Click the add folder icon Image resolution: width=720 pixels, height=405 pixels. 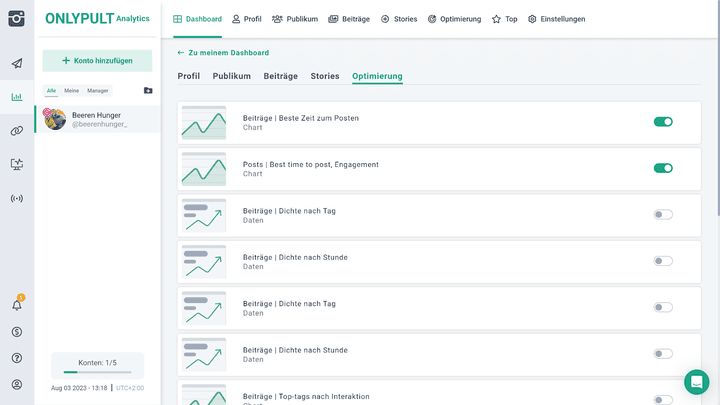148,90
